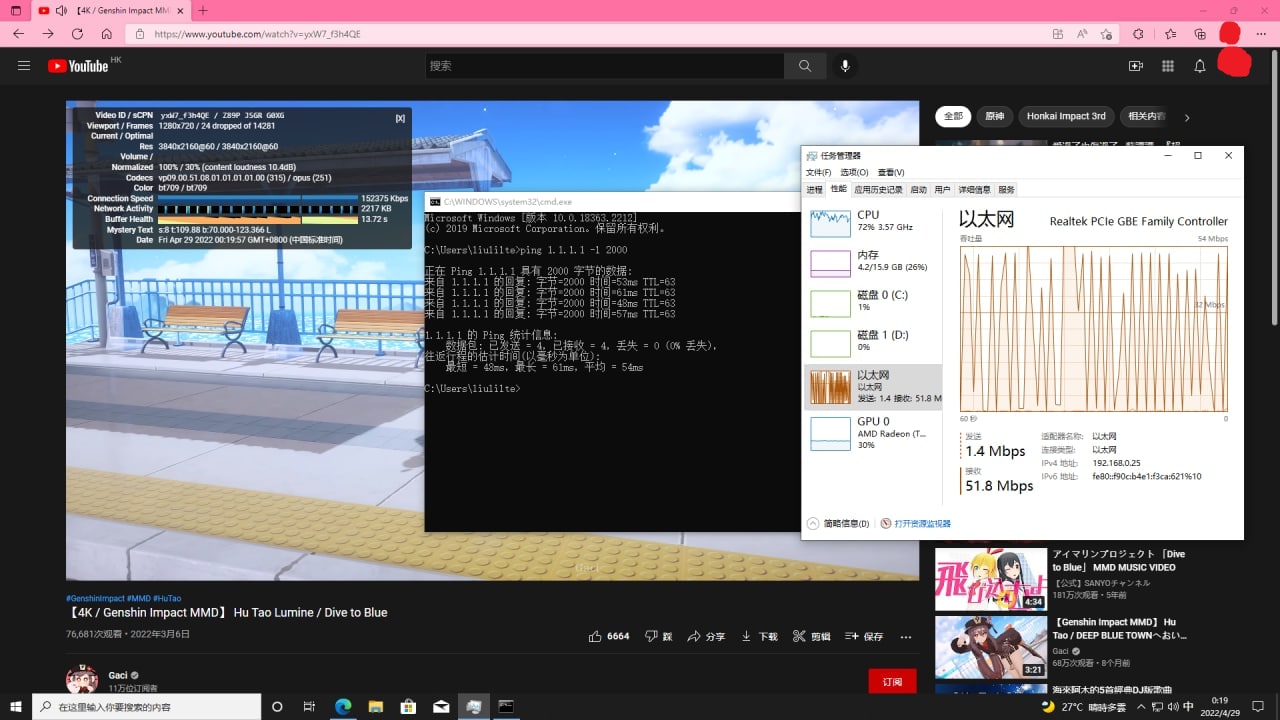Add page to favorites star icon
The image size is (1280, 720).
[1106, 33]
